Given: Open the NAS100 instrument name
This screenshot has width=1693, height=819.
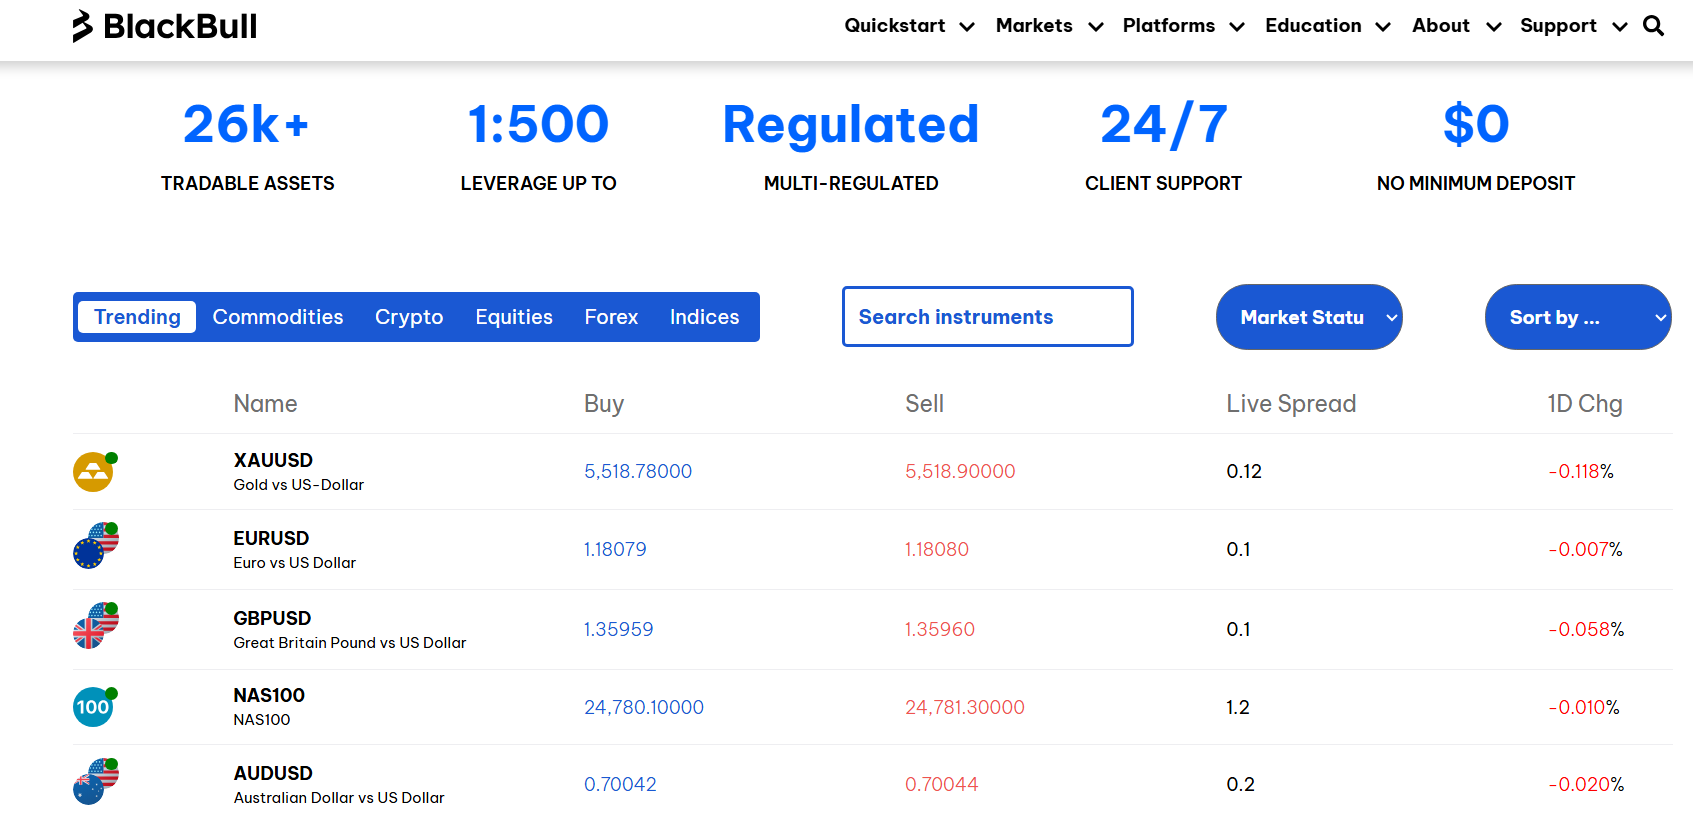Looking at the screenshot, I should (x=269, y=695).
